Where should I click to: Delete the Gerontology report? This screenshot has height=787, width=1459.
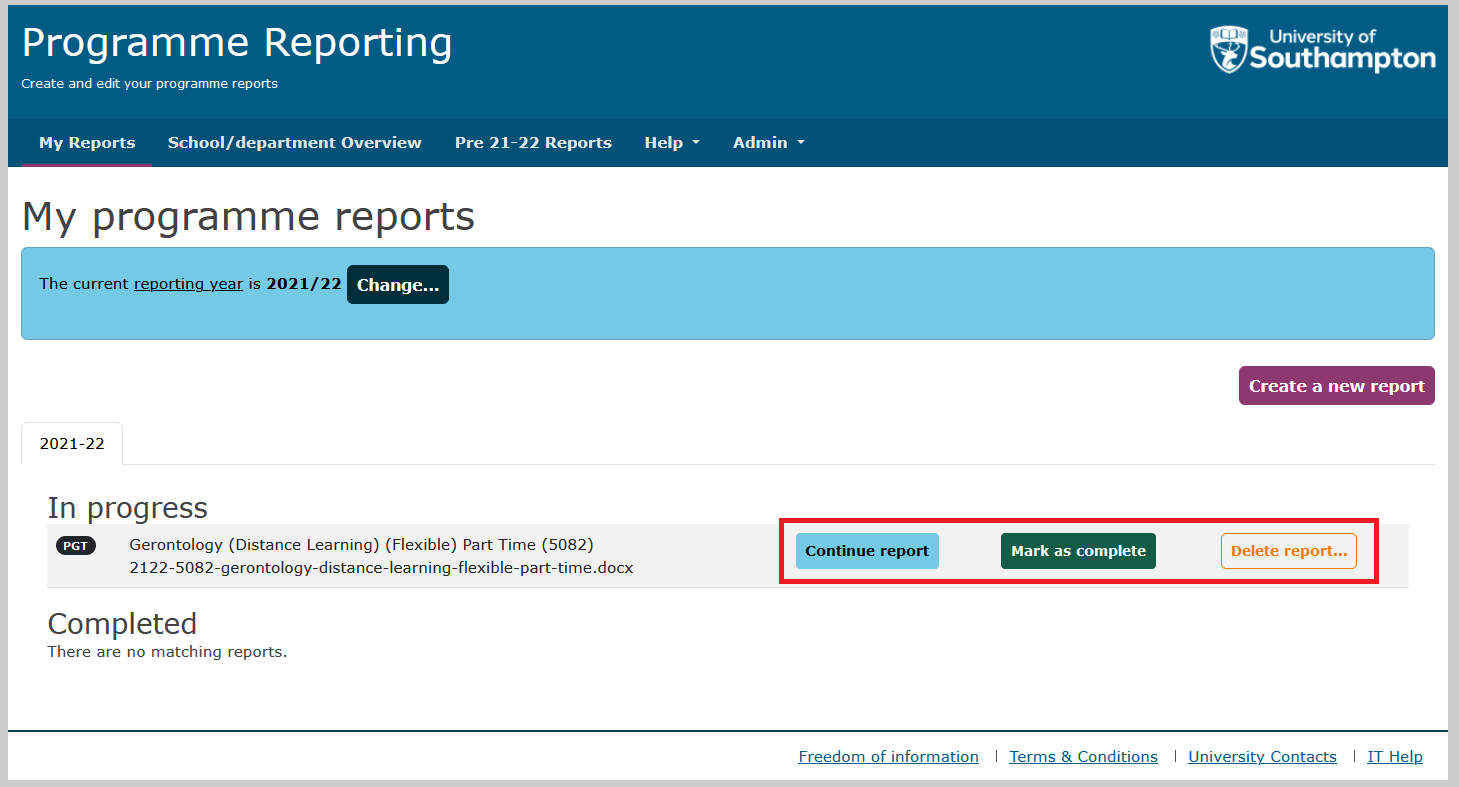[x=1288, y=551]
